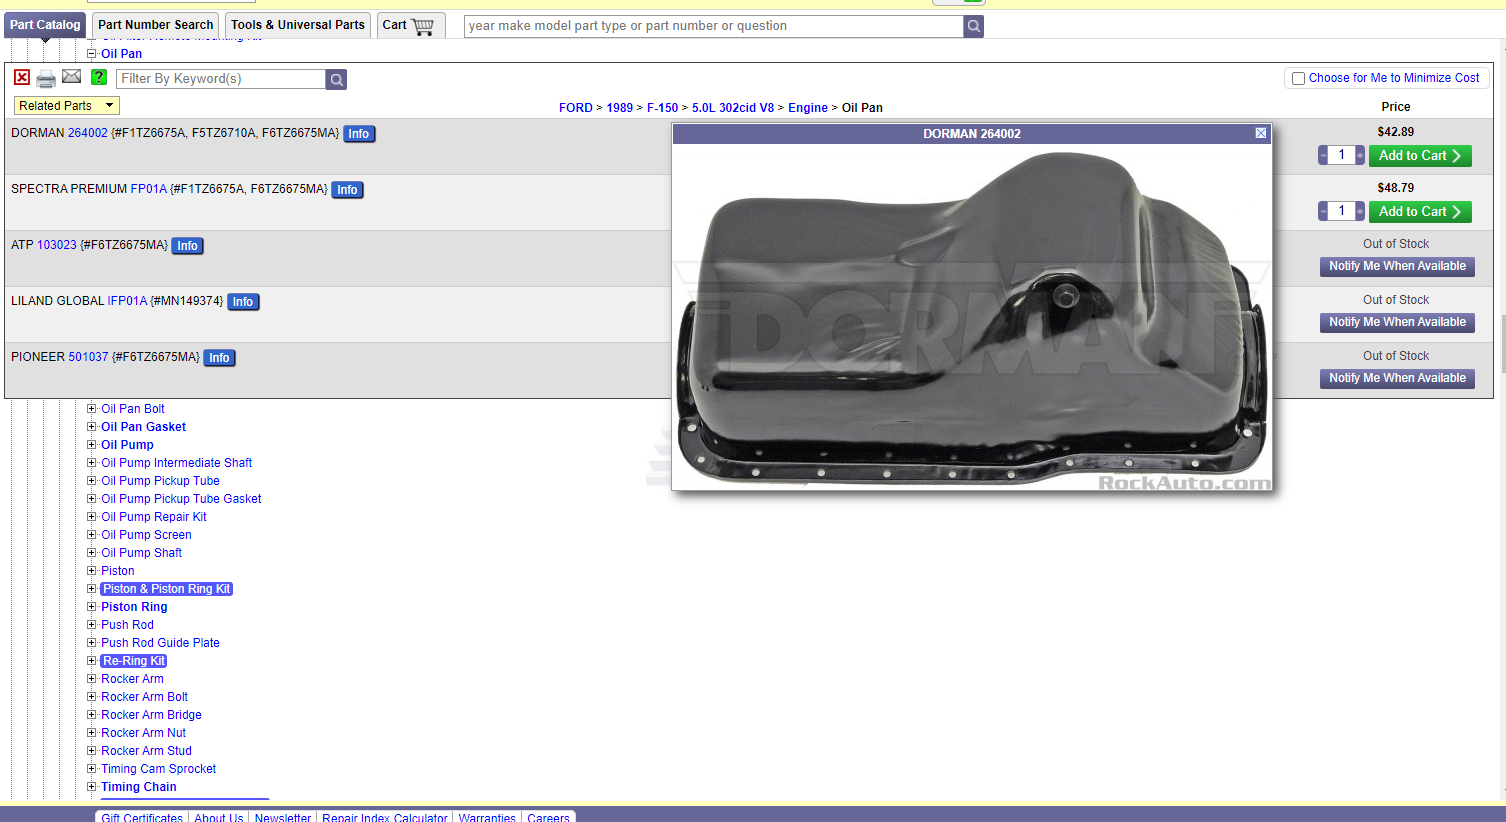Expand the Oil Pump node
Screen dimensions: 1506x822
[x=92, y=445]
